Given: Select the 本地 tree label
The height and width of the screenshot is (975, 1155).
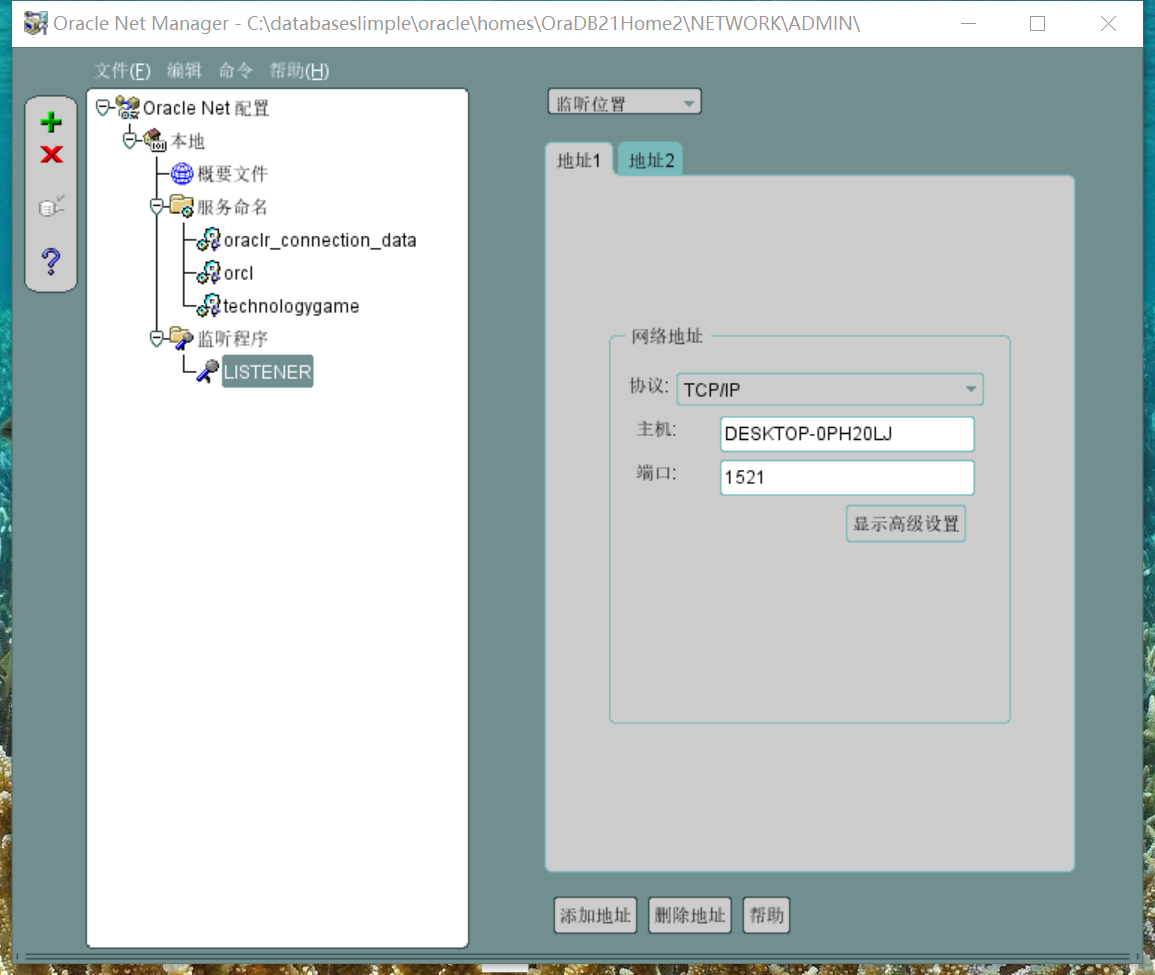Looking at the screenshot, I should click(187, 141).
